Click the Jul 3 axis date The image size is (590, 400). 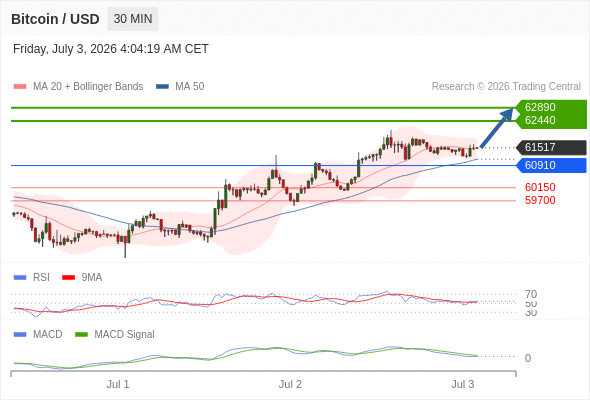pyautogui.click(x=463, y=384)
